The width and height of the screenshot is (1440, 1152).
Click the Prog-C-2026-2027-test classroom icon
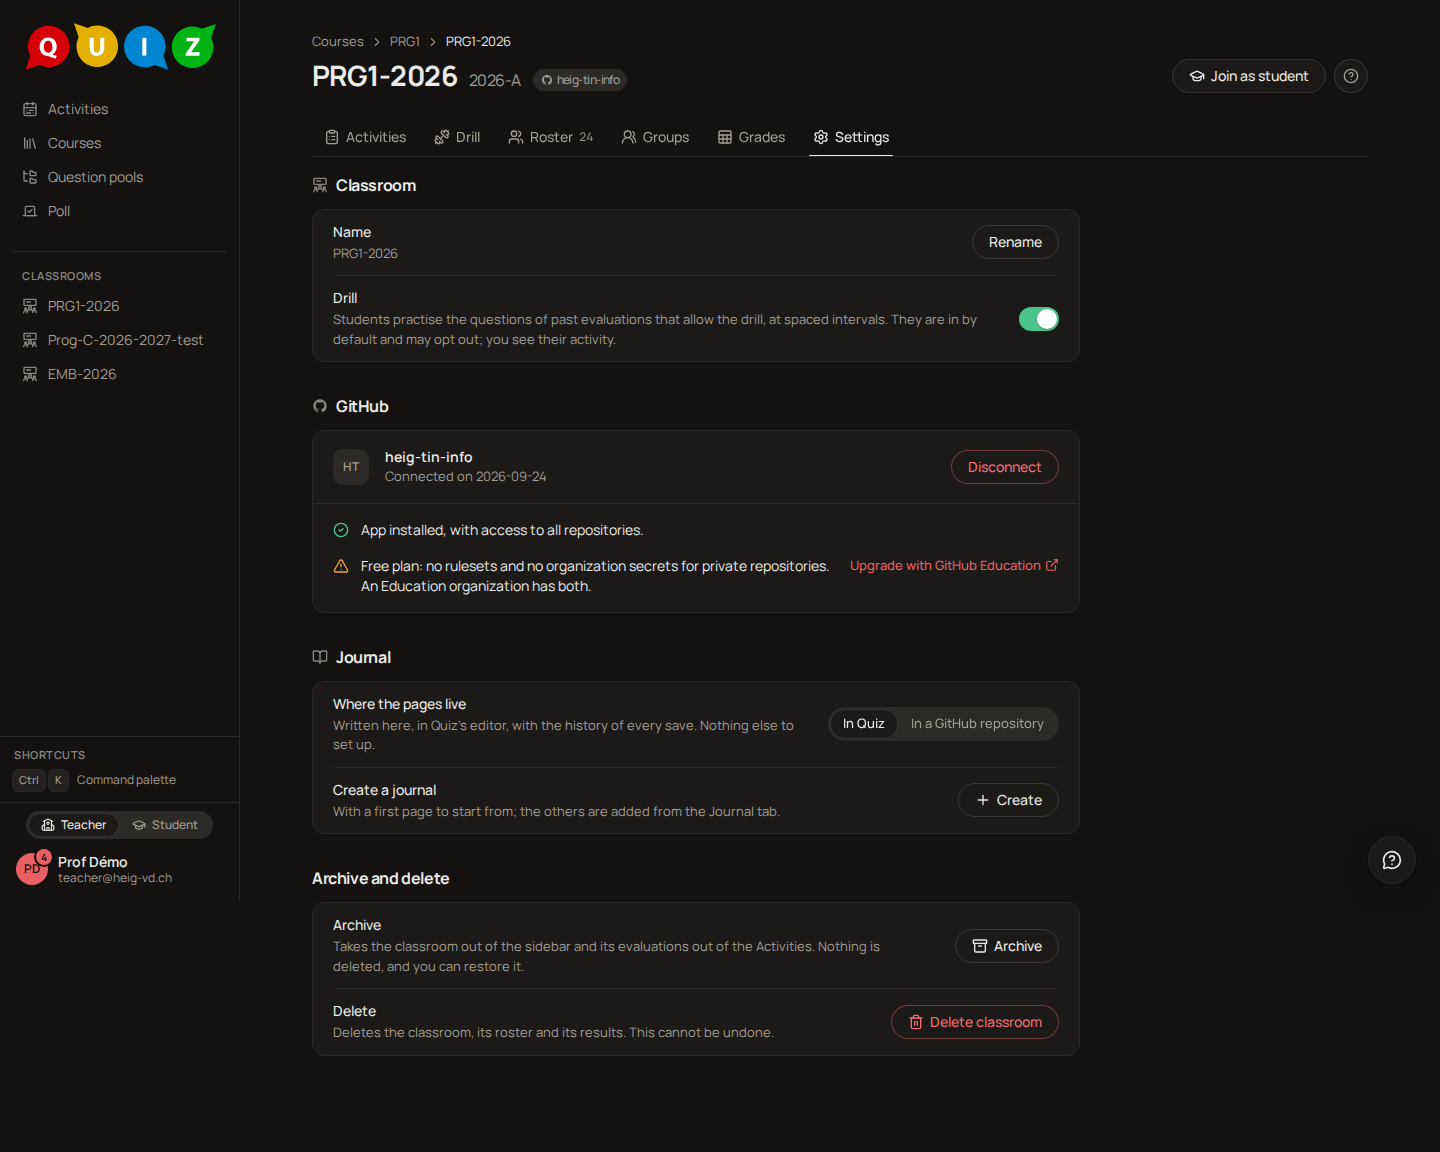[30, 340]
